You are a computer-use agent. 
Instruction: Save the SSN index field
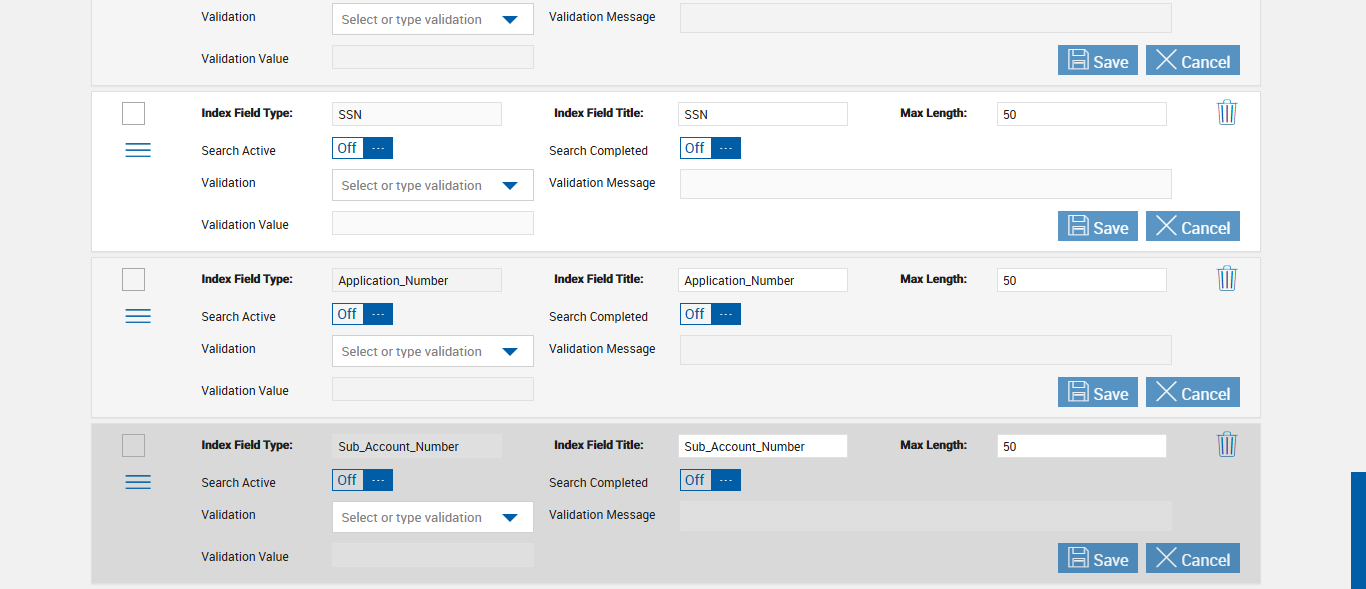(x=1097, y=226)
